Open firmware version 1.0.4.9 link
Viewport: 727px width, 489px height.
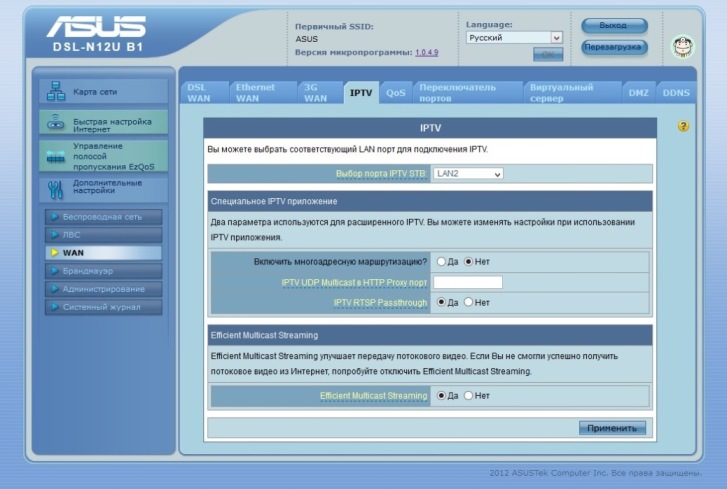click(x=427, y=52)
